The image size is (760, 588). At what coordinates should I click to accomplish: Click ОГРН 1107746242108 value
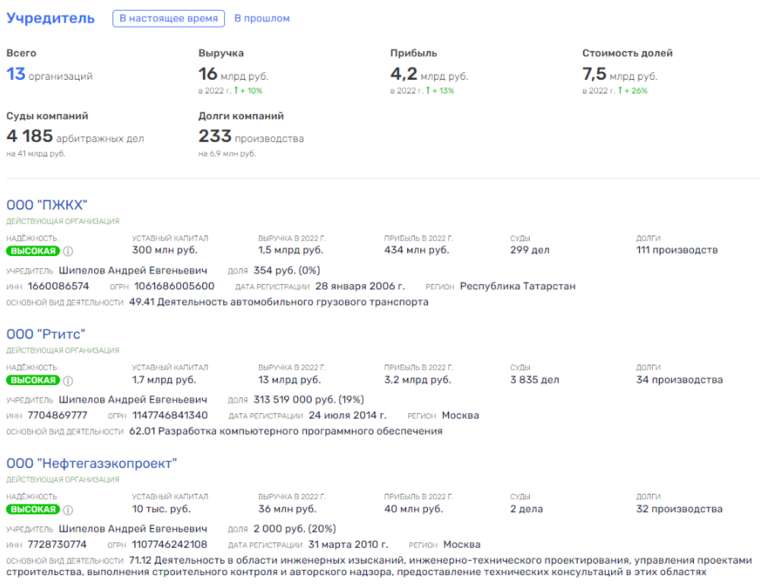coord(169,545)
